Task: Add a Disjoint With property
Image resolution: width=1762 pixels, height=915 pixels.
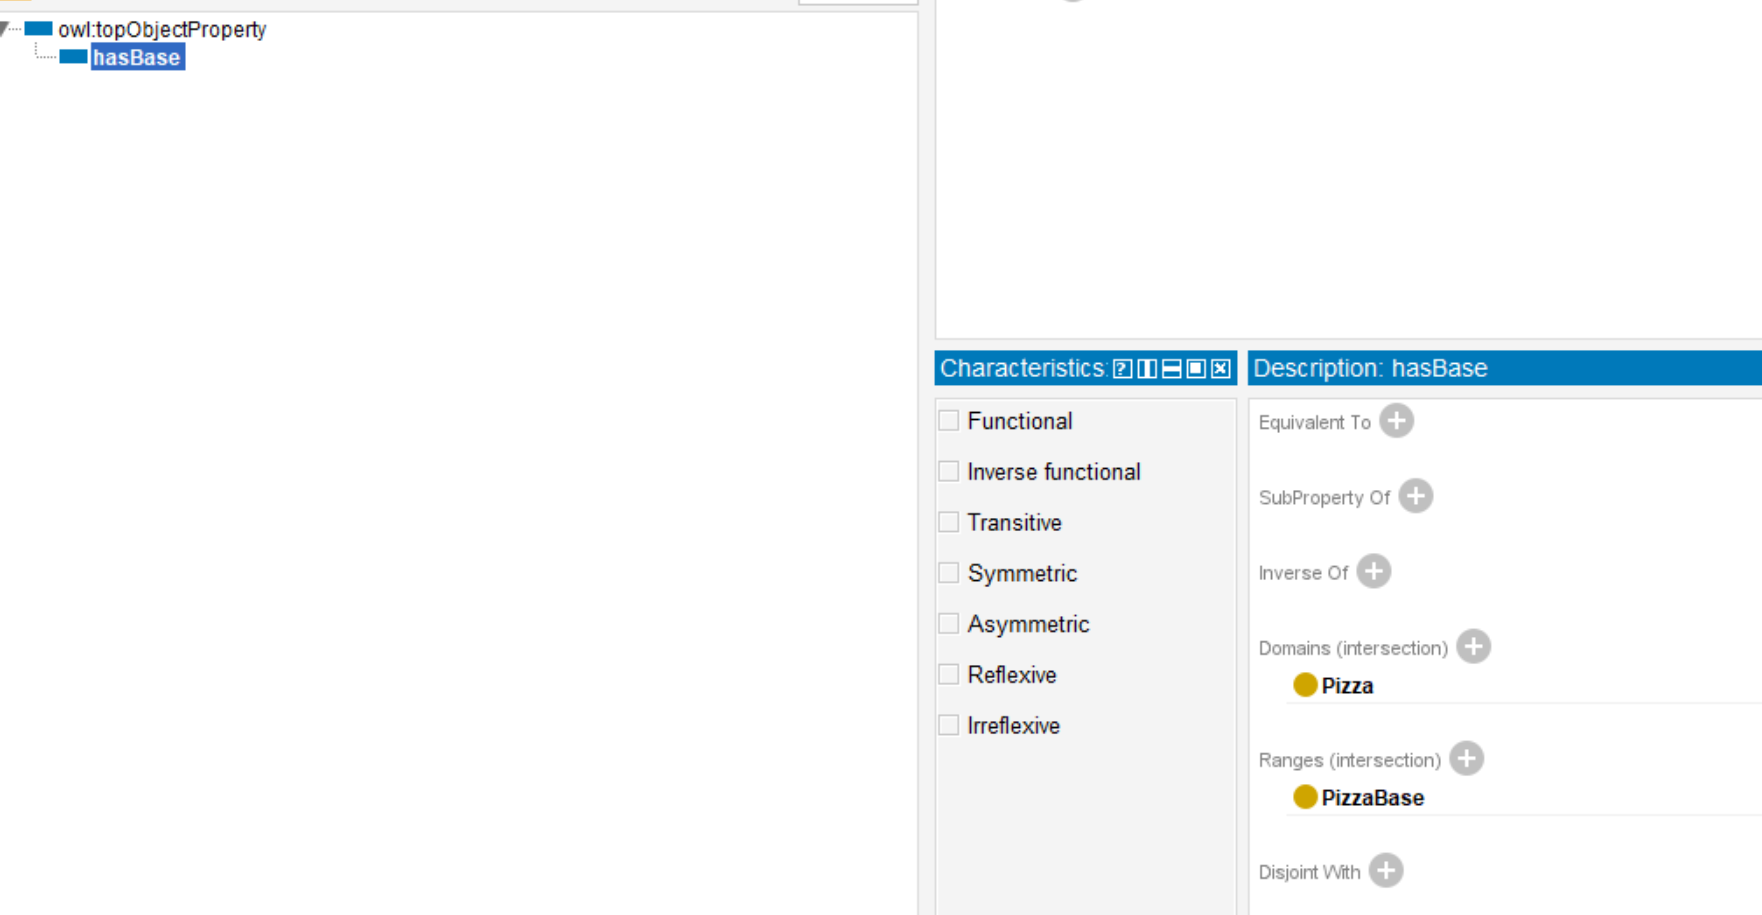Action: pos(1386,870)
